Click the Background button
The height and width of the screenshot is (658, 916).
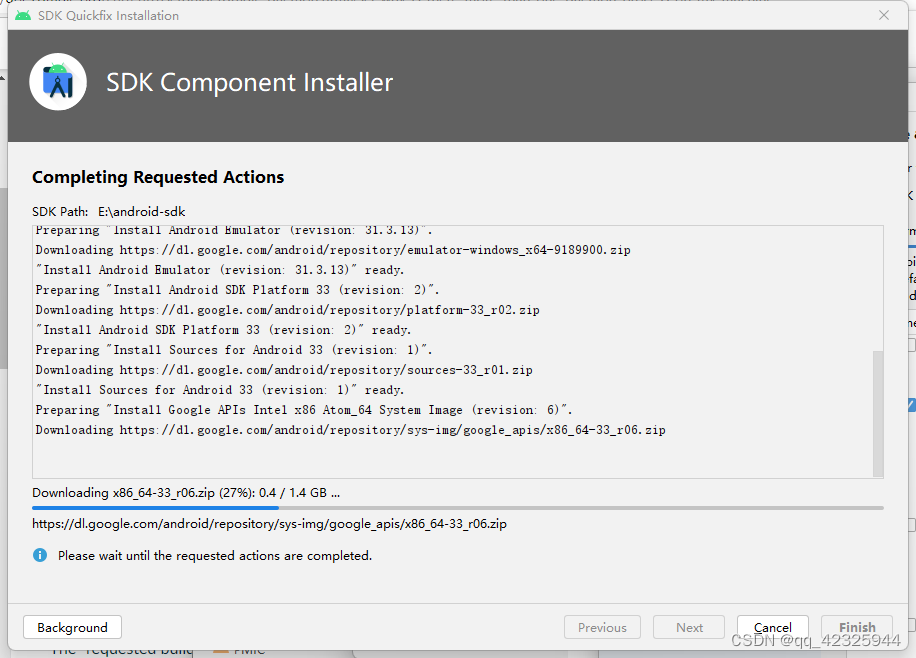pyautogui.click(x=72, y=627)
